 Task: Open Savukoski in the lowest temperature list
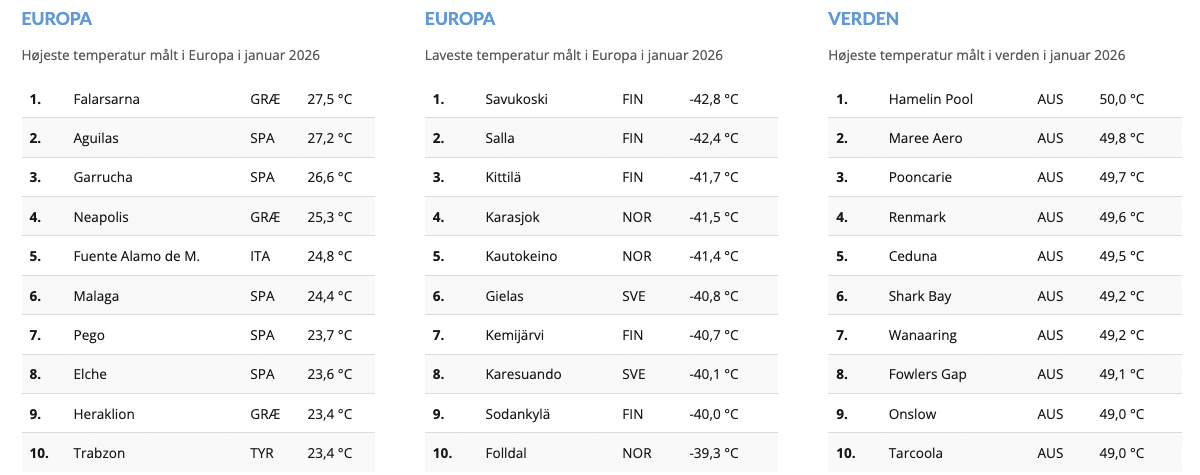click(516, 99)
